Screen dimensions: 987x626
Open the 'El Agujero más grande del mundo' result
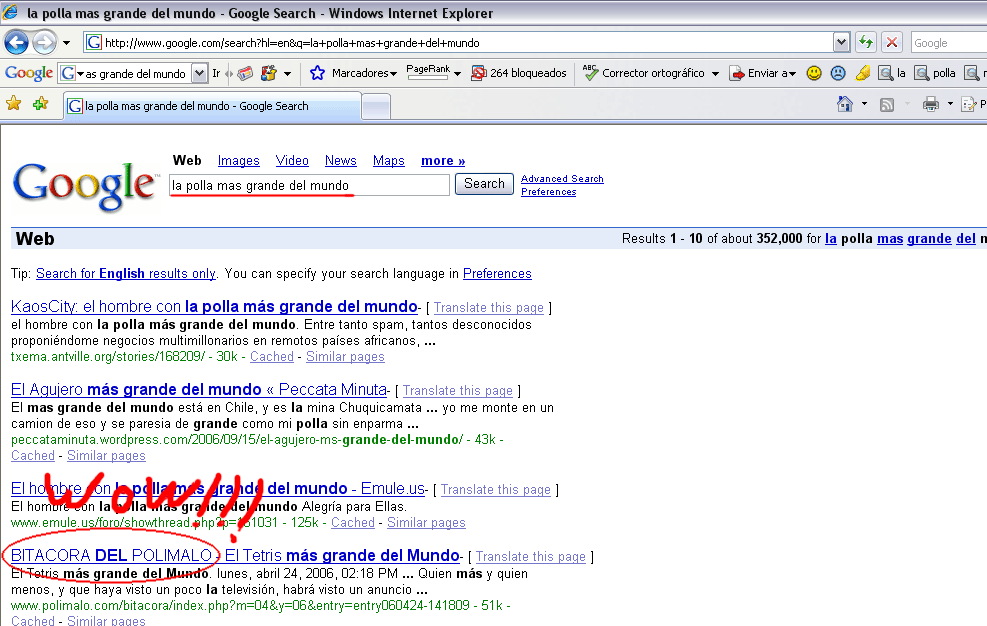199,389
